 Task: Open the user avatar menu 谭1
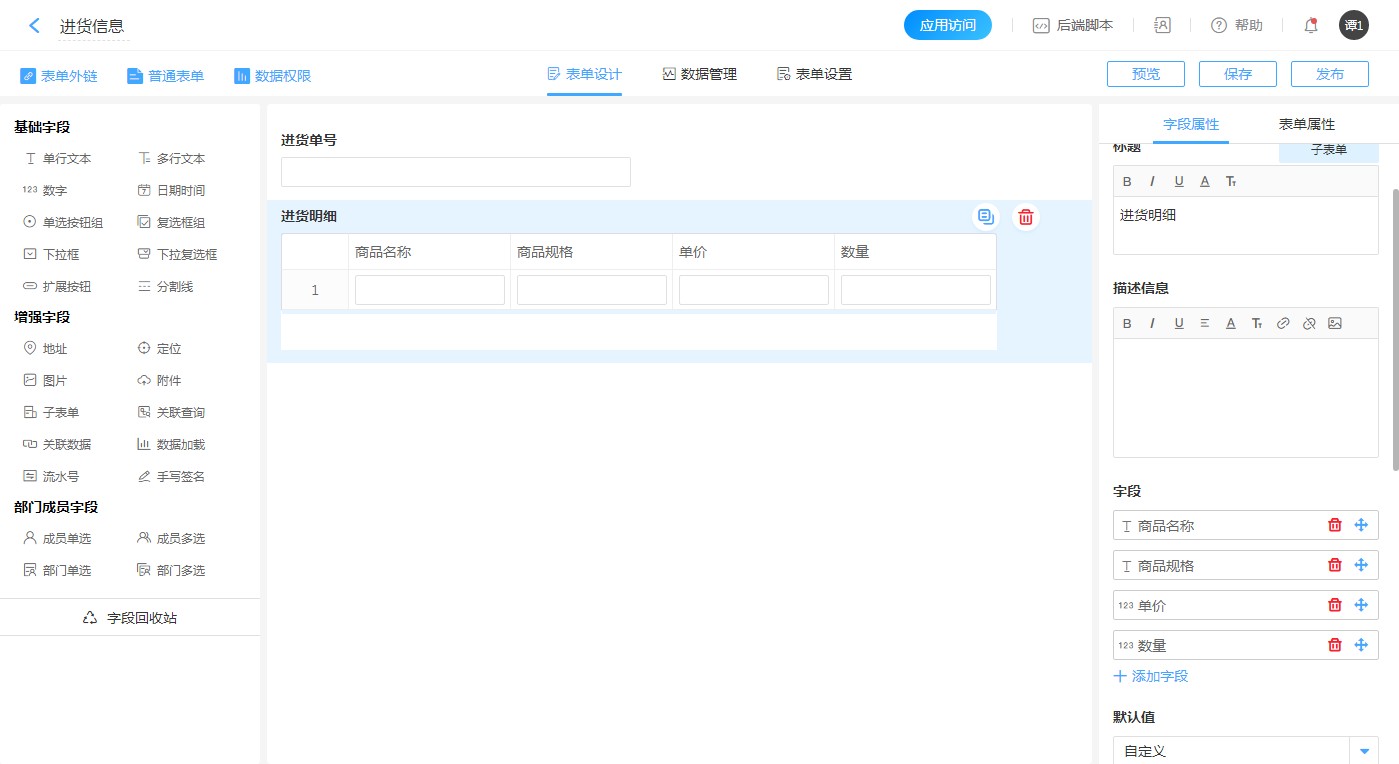1353,26
